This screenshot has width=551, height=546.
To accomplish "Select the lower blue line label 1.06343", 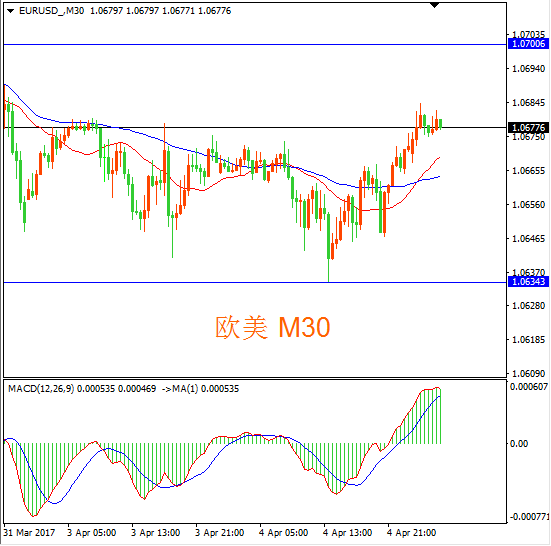I will [528, 282].
